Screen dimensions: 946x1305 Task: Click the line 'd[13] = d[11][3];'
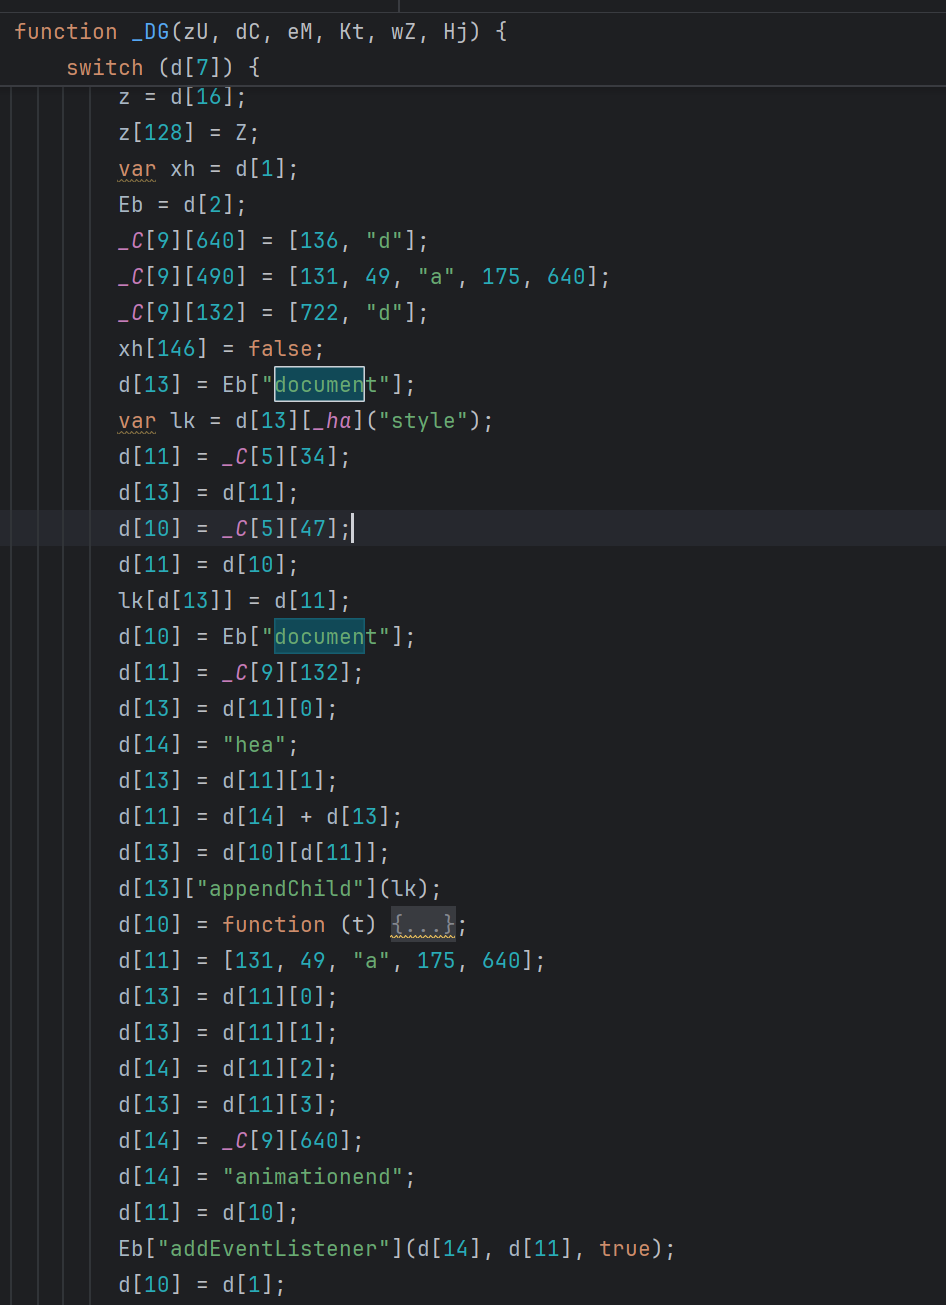[228, 1105]
